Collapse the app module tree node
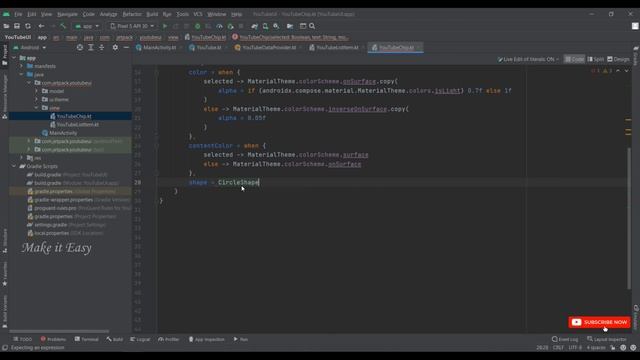 click(14, 58)
